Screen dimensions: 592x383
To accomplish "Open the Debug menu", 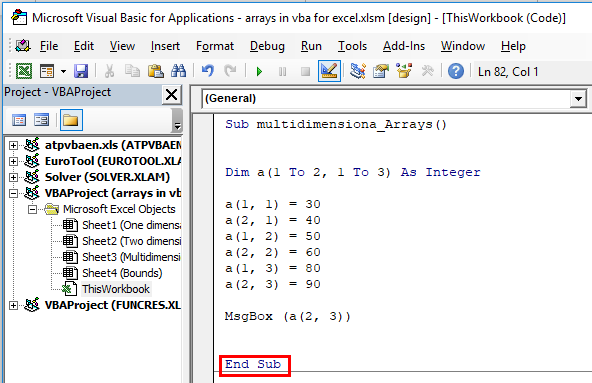I will (x=267, y=46).
